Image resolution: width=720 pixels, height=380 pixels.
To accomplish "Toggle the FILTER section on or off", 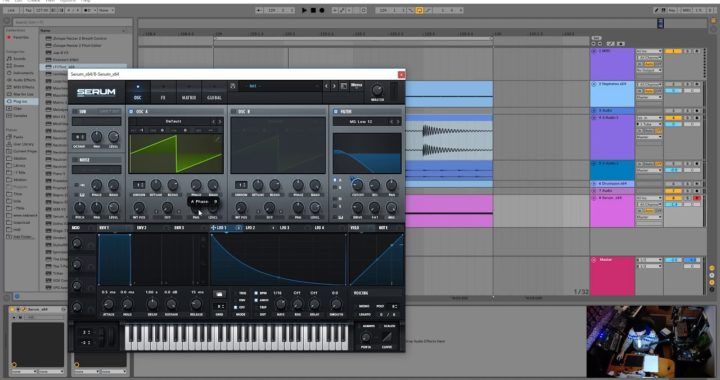I will click(336, 112).
